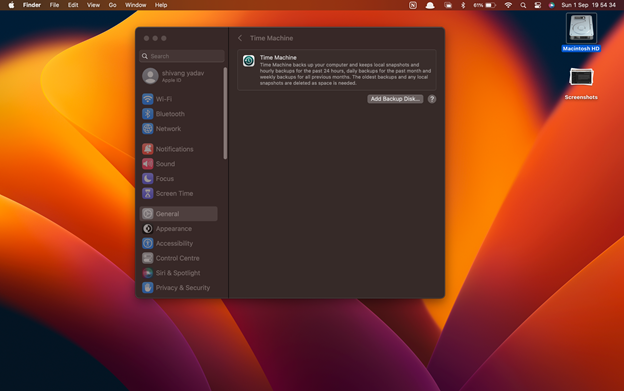Screen dimensions: 624x391
Task: Open Siri & Spotlight settings
Action: (x=179, y=273)
